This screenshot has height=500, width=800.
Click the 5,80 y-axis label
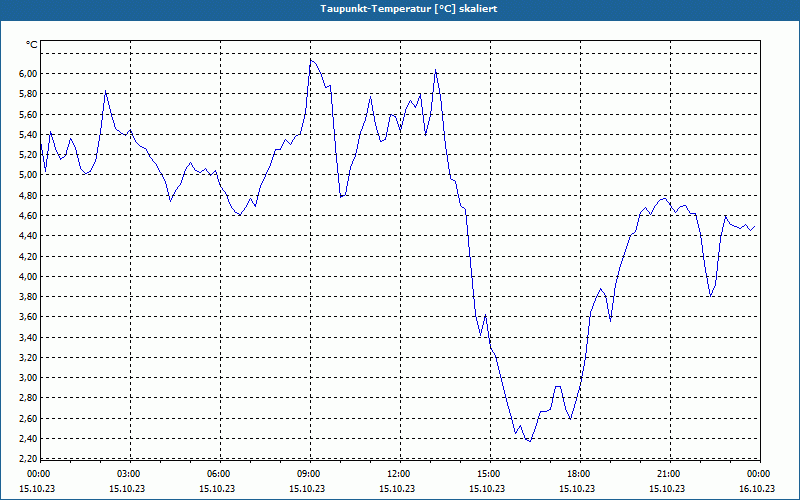point(29,94)
